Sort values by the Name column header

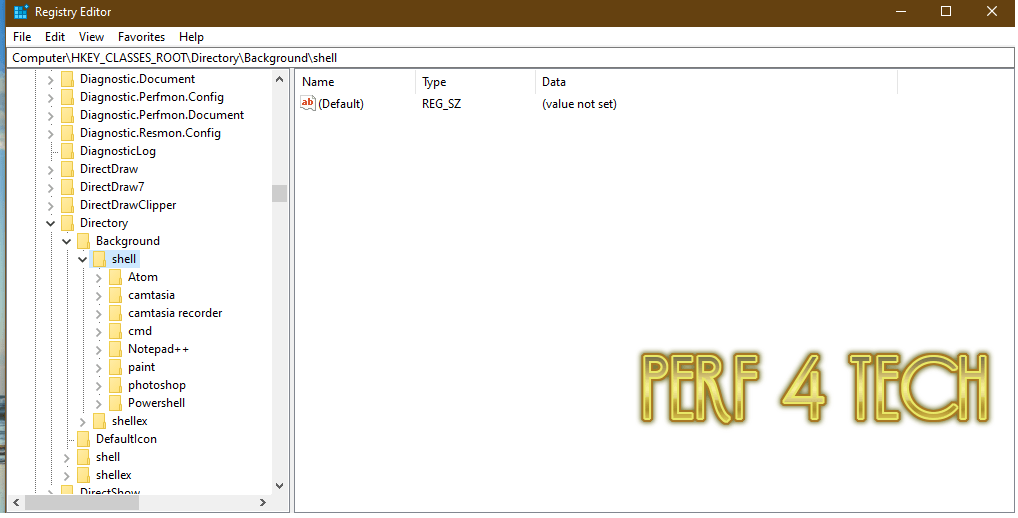355,82
